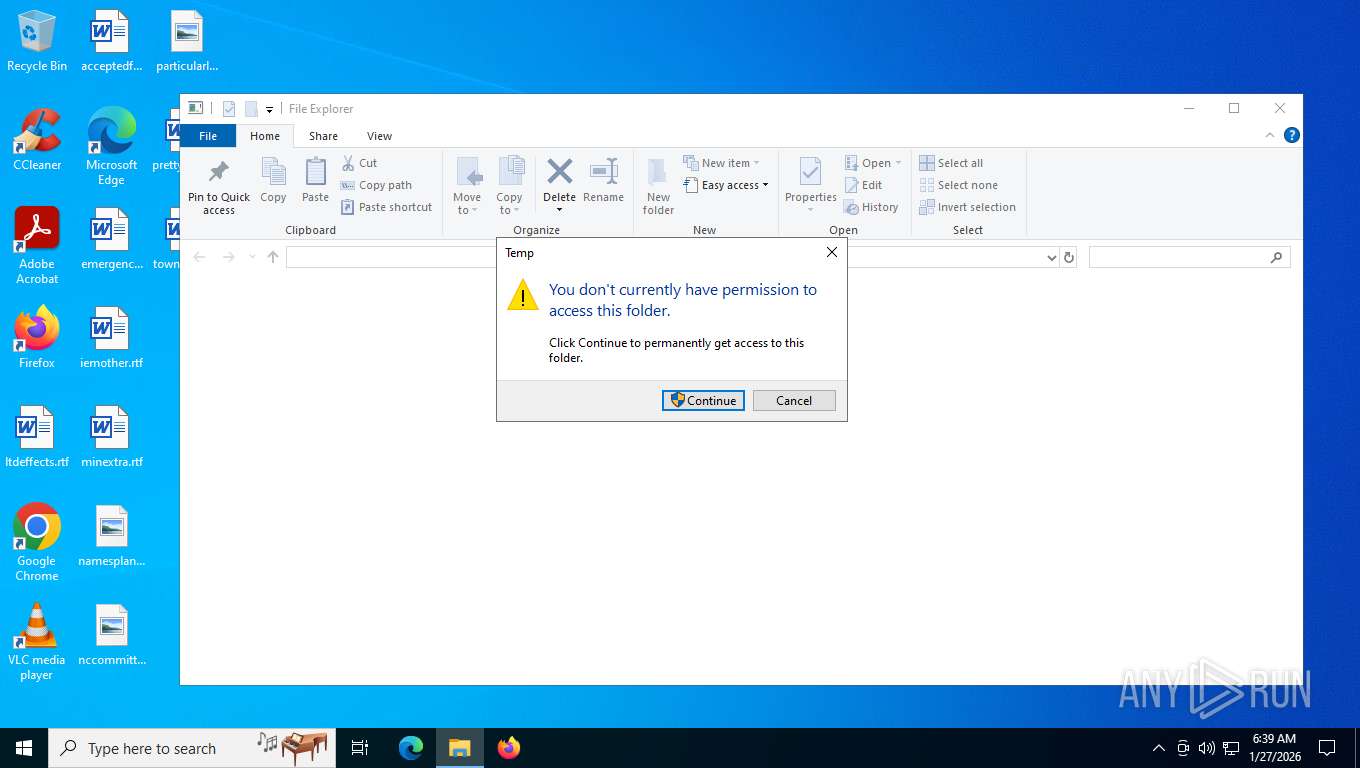
Task: Open the Copy to dropdown
Action: tap(510, 185)
